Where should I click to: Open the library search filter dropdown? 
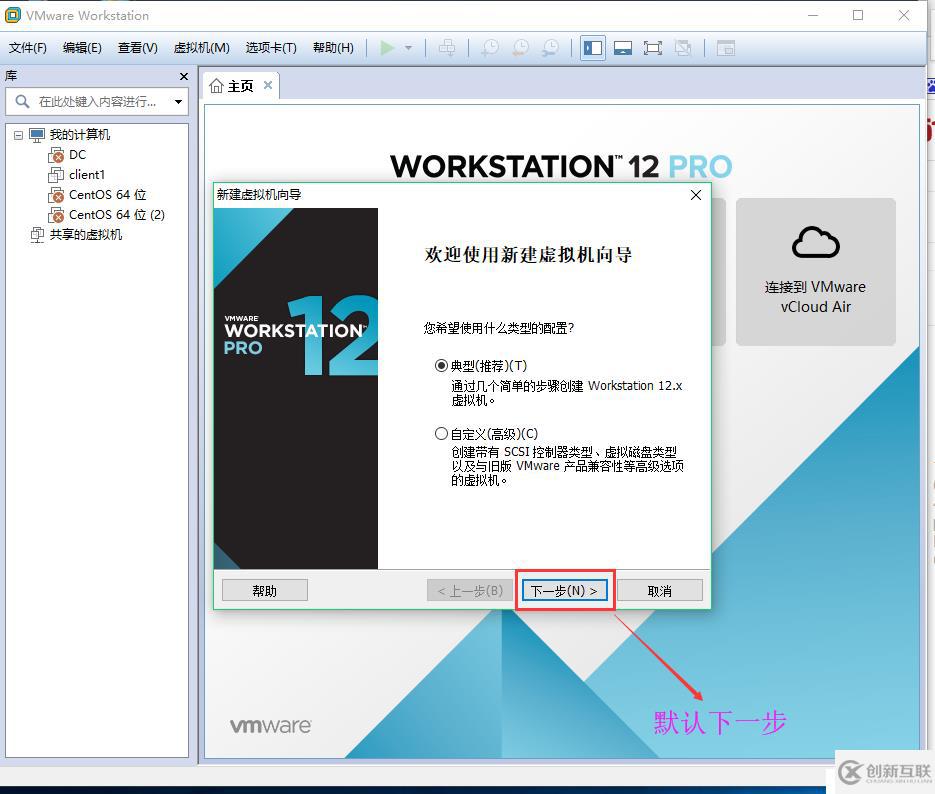(x=178, y=102)
